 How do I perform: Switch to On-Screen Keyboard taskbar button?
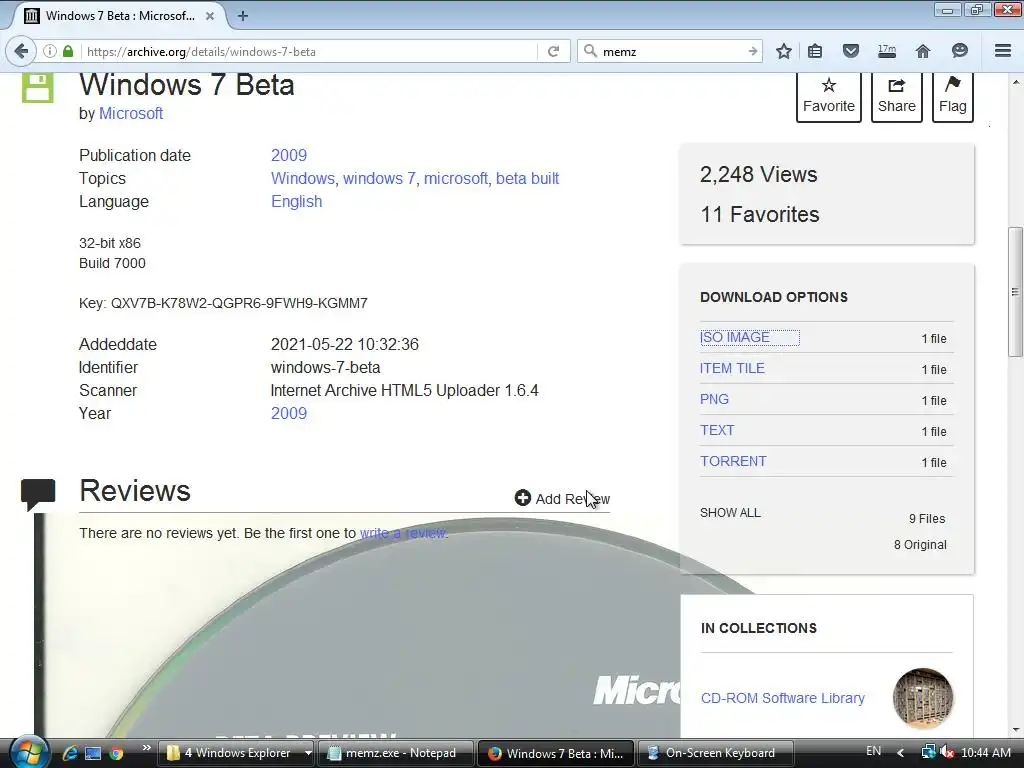(714, 753)
